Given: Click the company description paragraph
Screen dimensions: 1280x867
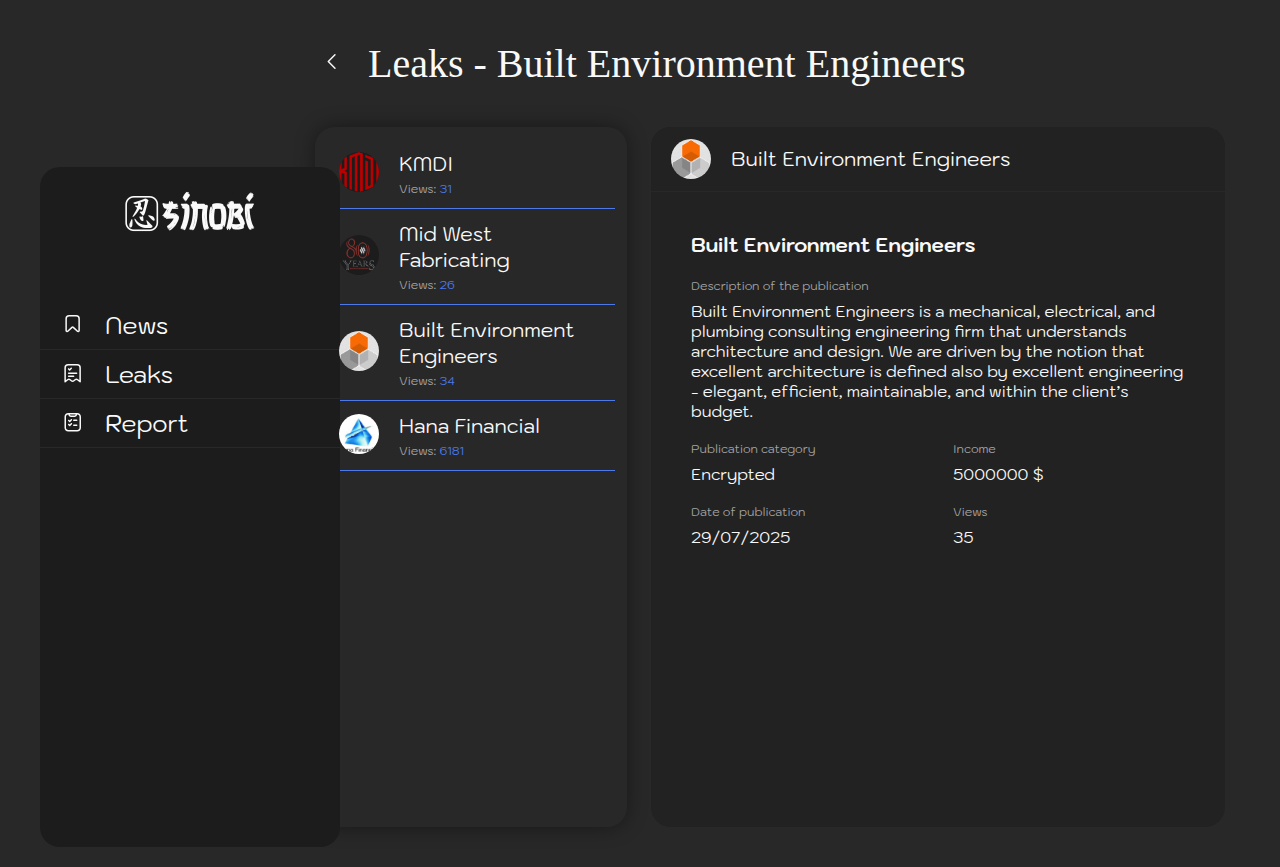Looking at the screenshot, I should (x=937, y=361).
